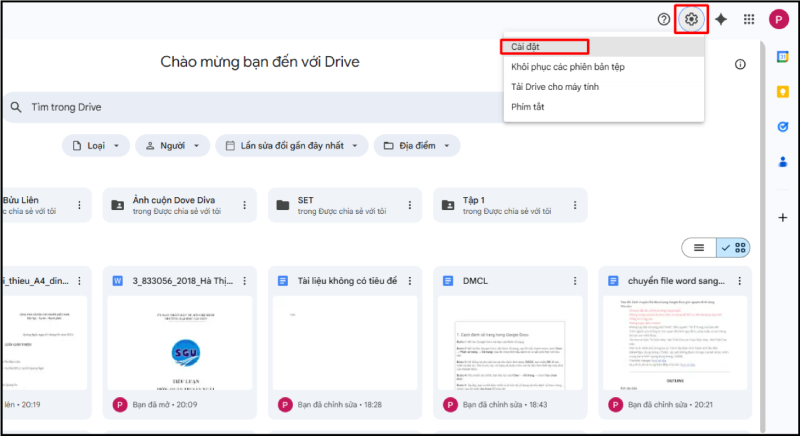
Task: Select Phím tắt menu entry
Action: (x=604, y=107)
